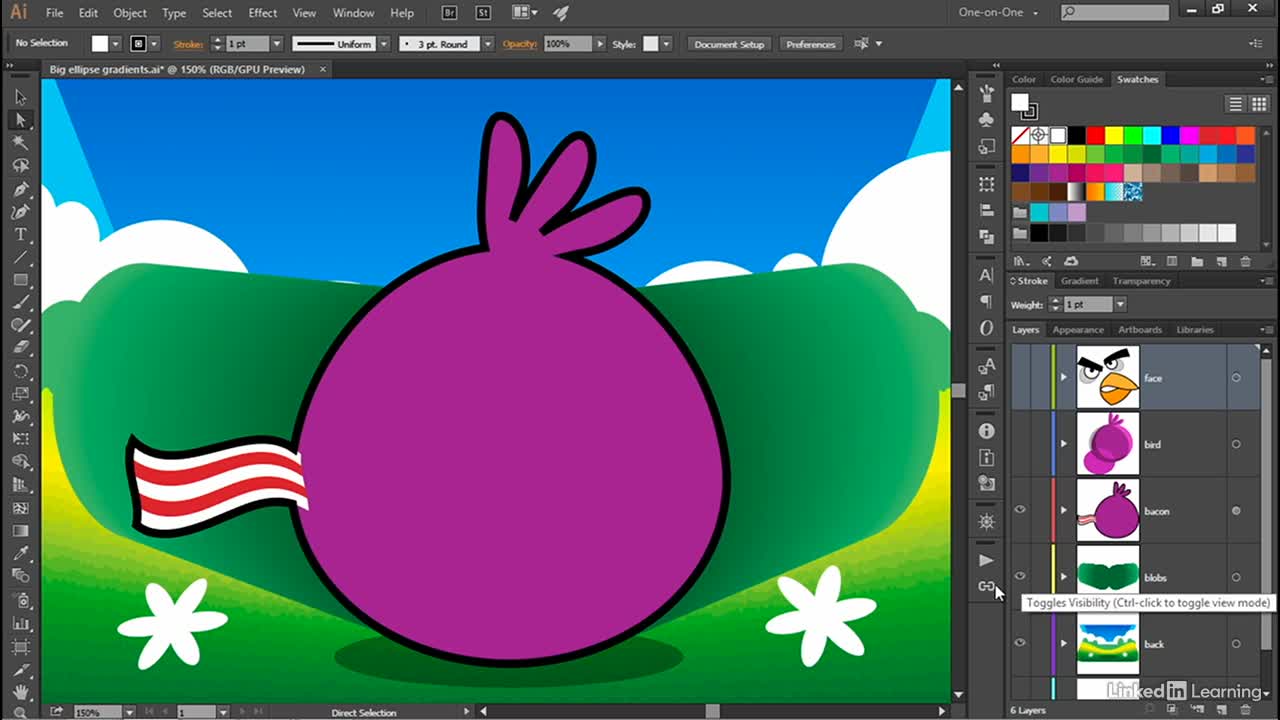Click the bacon layer target circle
1280x720 pixels.
click(1236, 511)
